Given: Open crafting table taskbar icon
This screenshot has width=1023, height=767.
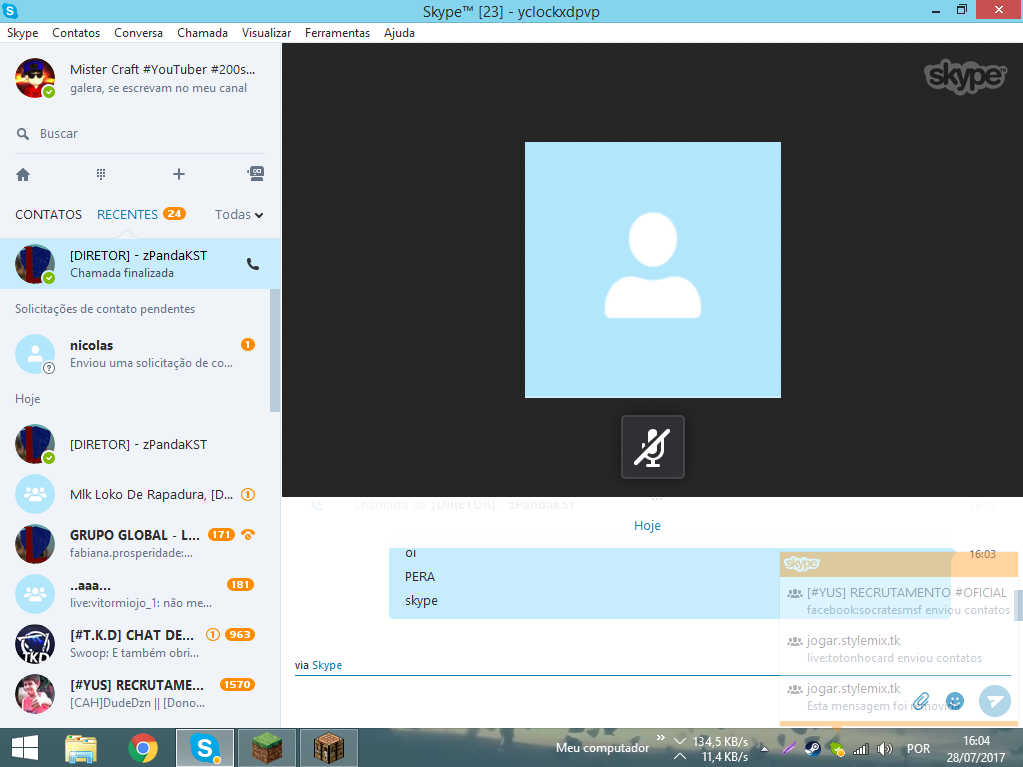Looking at the screenshot, I should [x=329, y=748].
